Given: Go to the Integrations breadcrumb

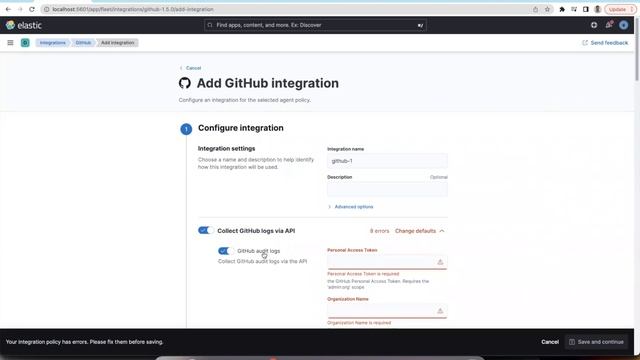Looking at the screenshot, I should (x=52, y=42).
